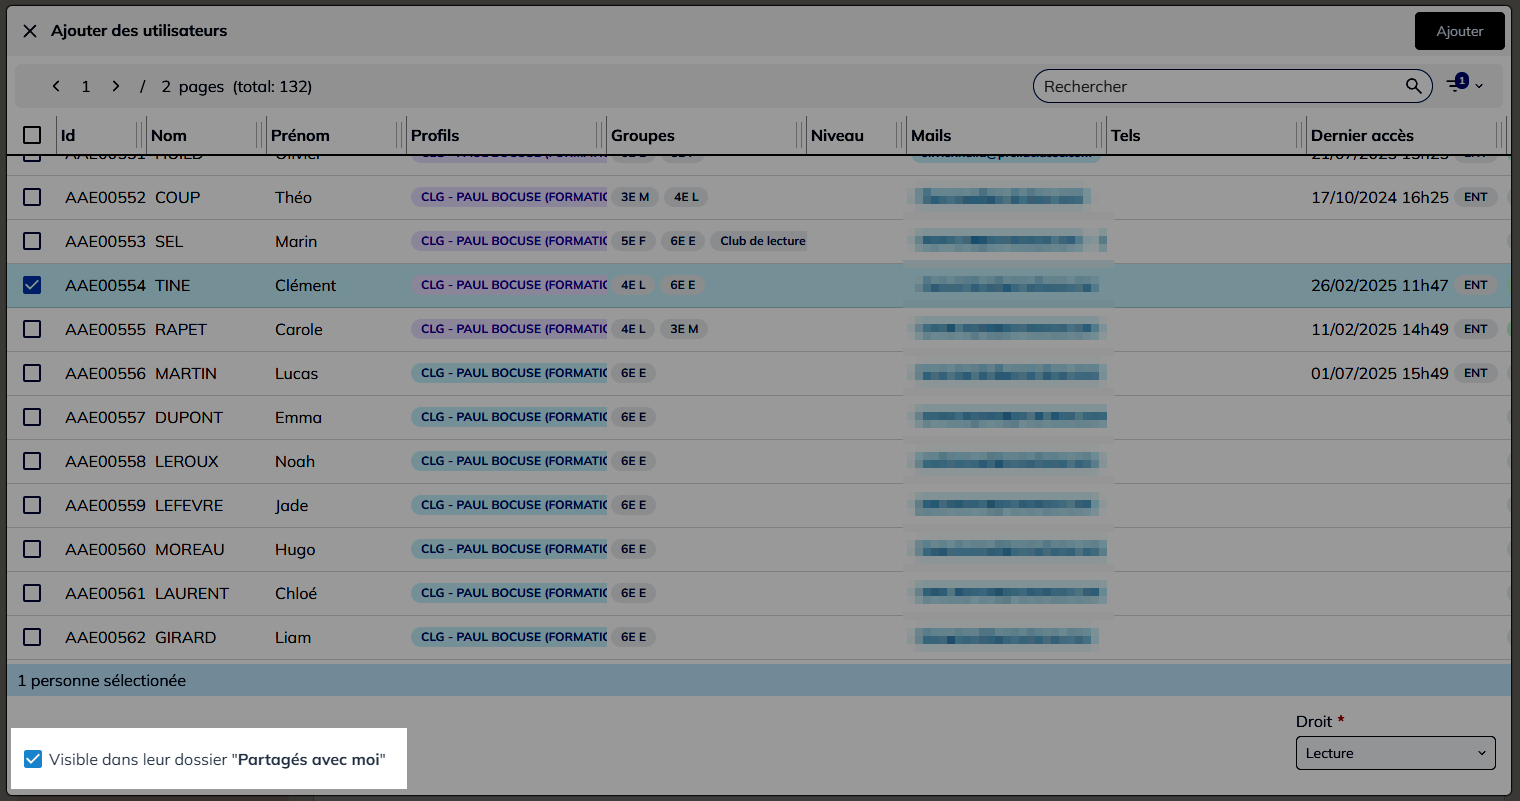Check the box for MARTIN Lucas

pos(32,373)
